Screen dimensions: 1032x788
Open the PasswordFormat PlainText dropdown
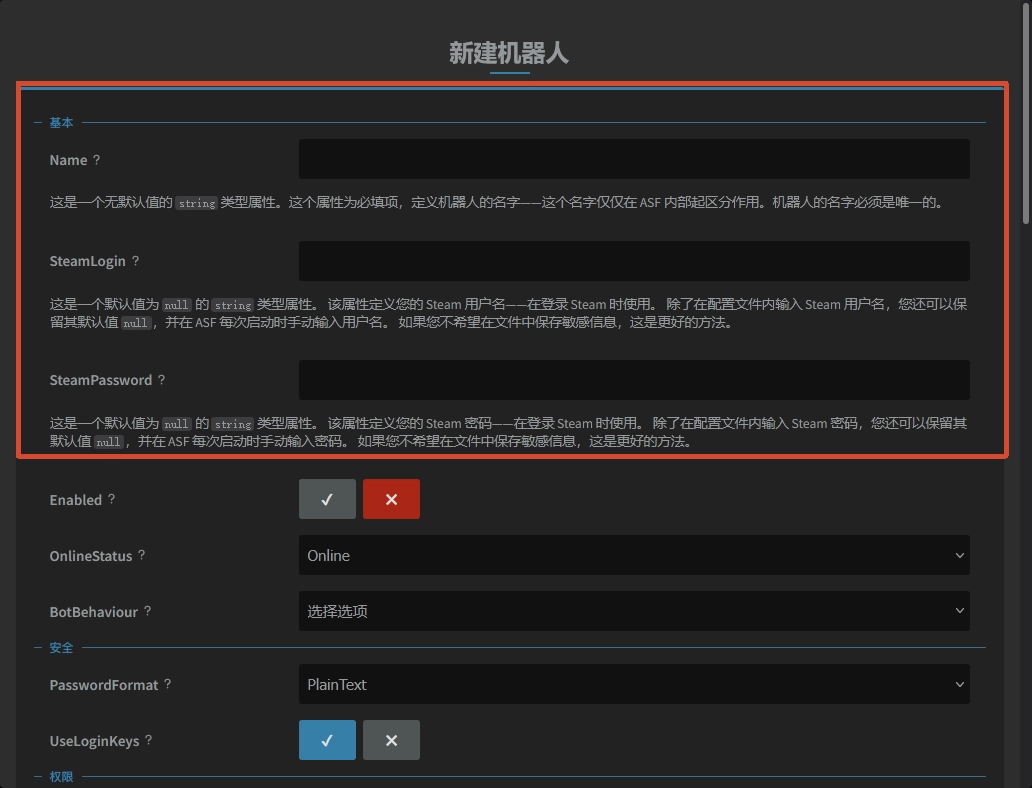[634, 684]
